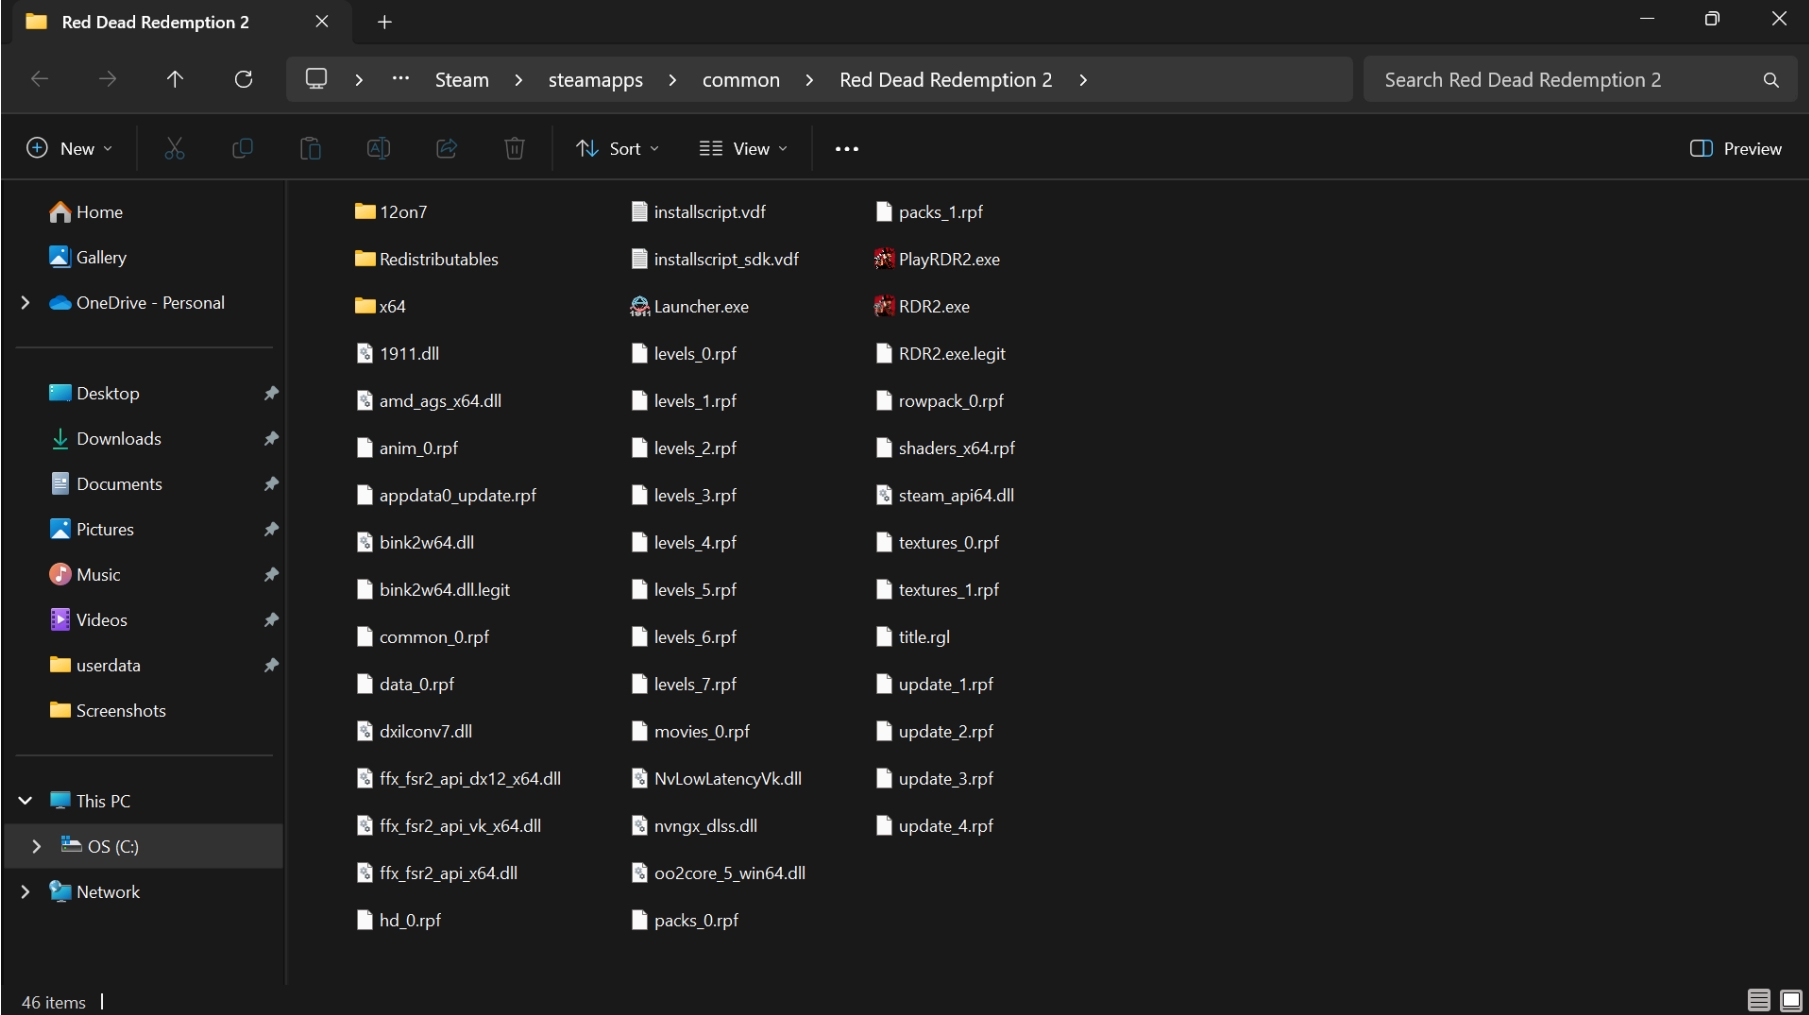Open the 12on7 folder

tap(391, 212)
